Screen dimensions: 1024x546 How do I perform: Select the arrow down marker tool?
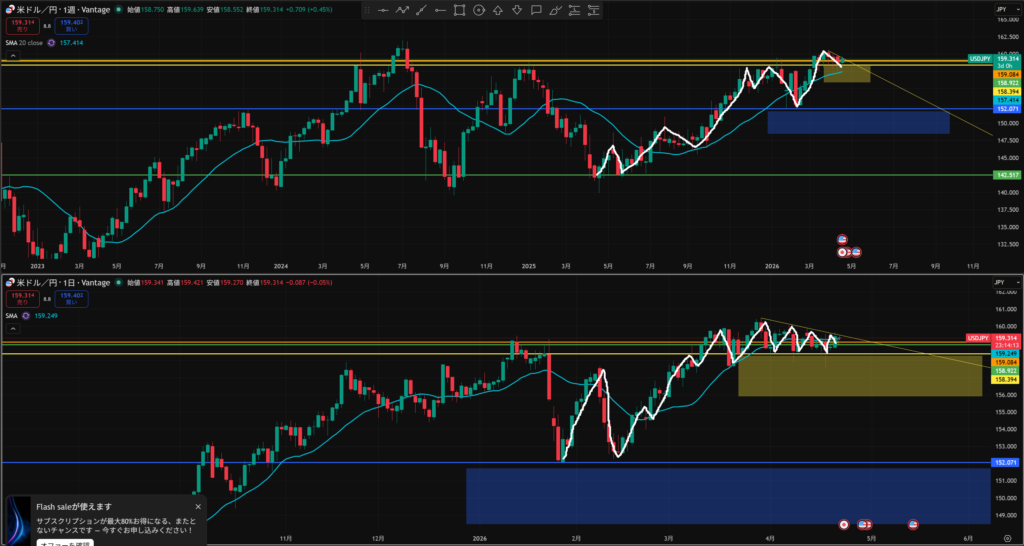tap(517, 11)
